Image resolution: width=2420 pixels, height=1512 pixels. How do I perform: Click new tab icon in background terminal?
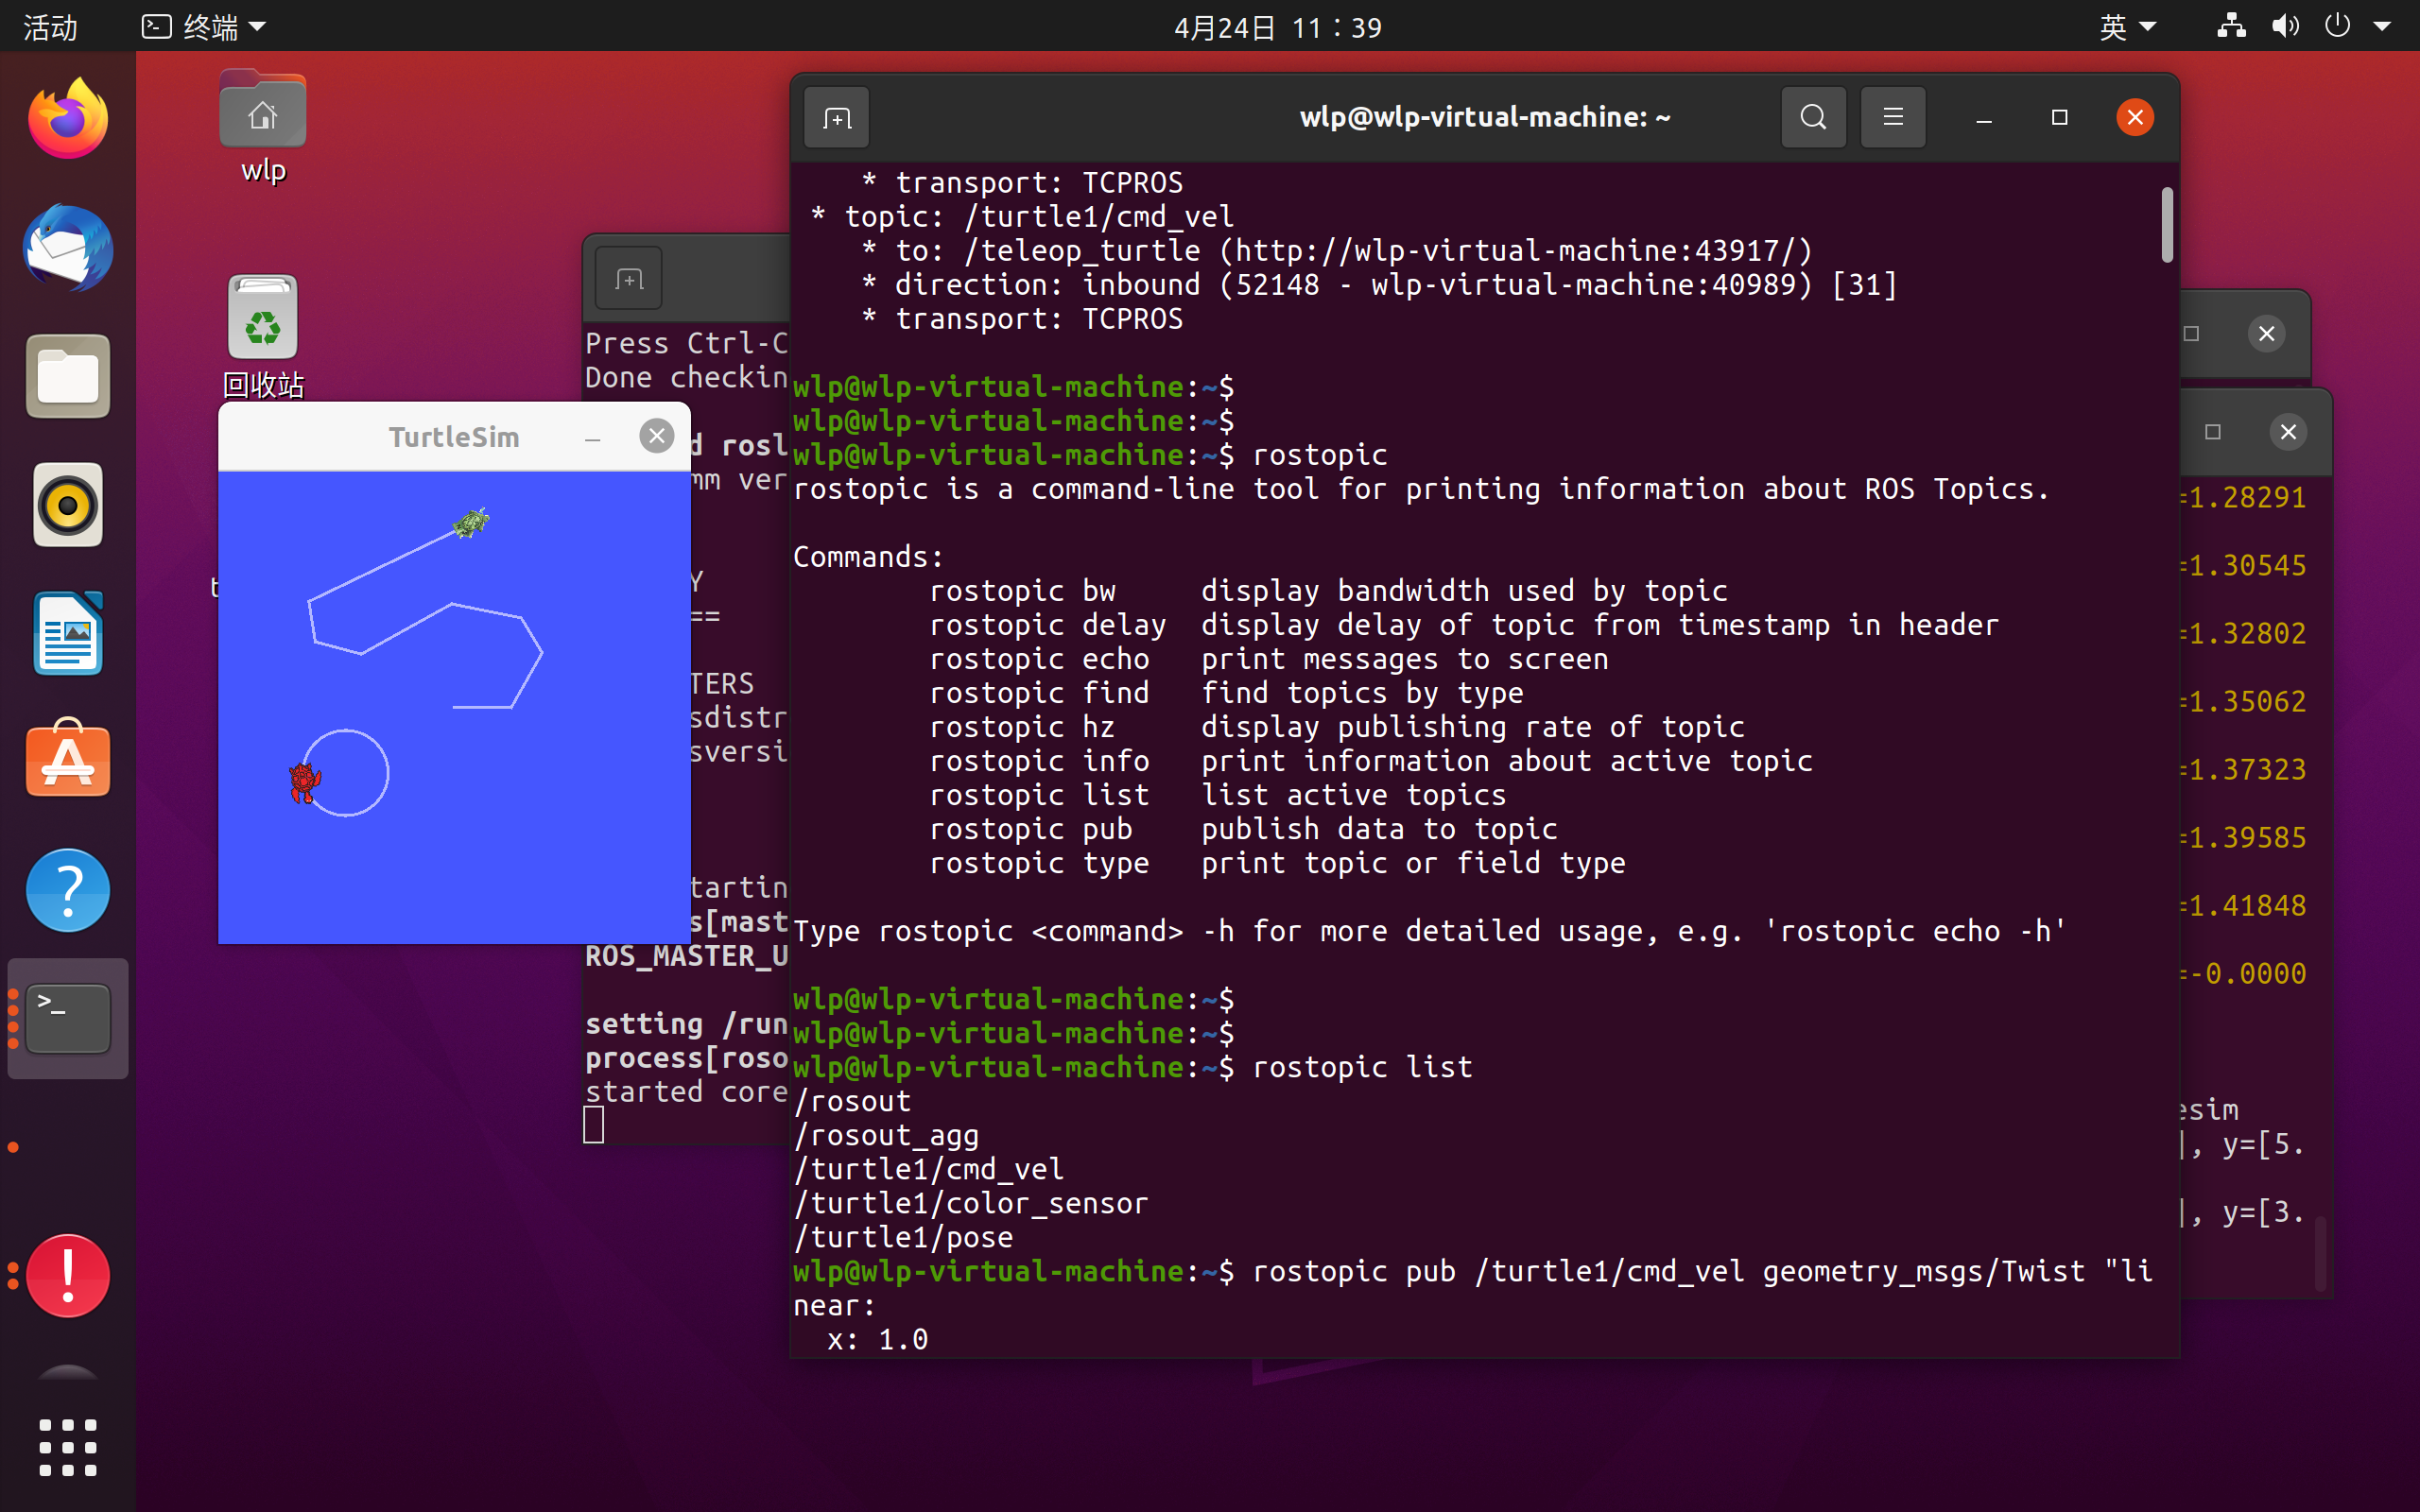tap(628, 279)
